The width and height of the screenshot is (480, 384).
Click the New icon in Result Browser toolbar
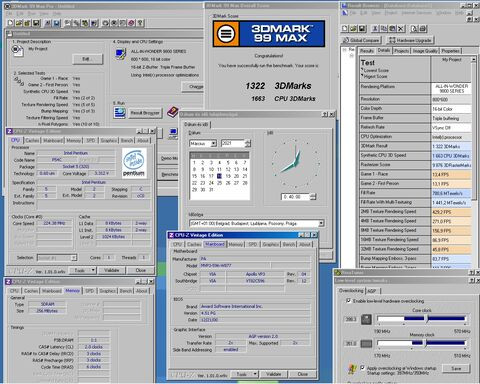(x=345, y=29)
